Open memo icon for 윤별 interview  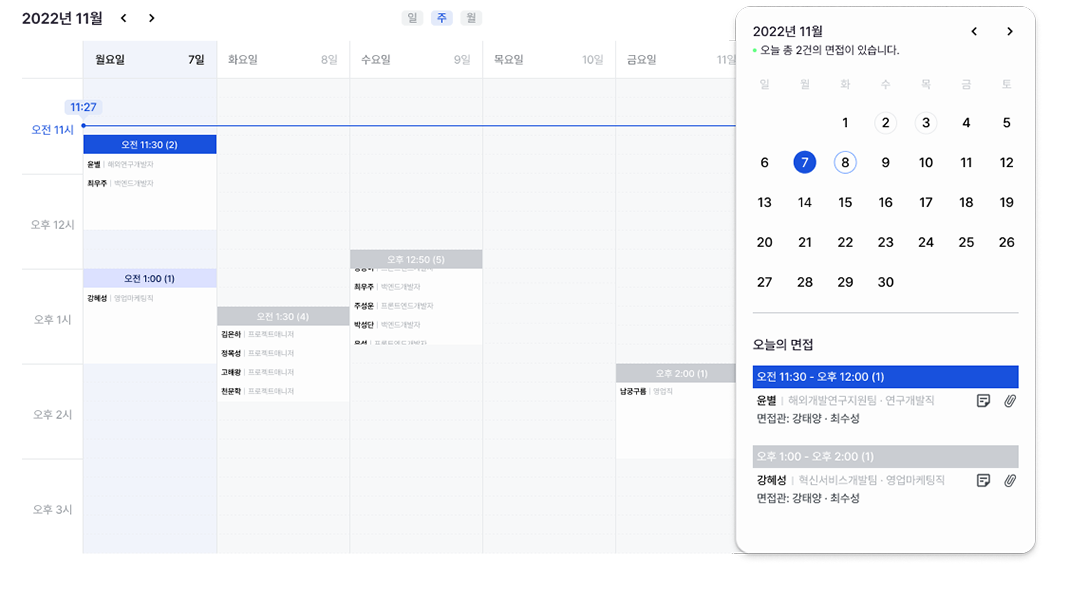[x=983, y=401]
